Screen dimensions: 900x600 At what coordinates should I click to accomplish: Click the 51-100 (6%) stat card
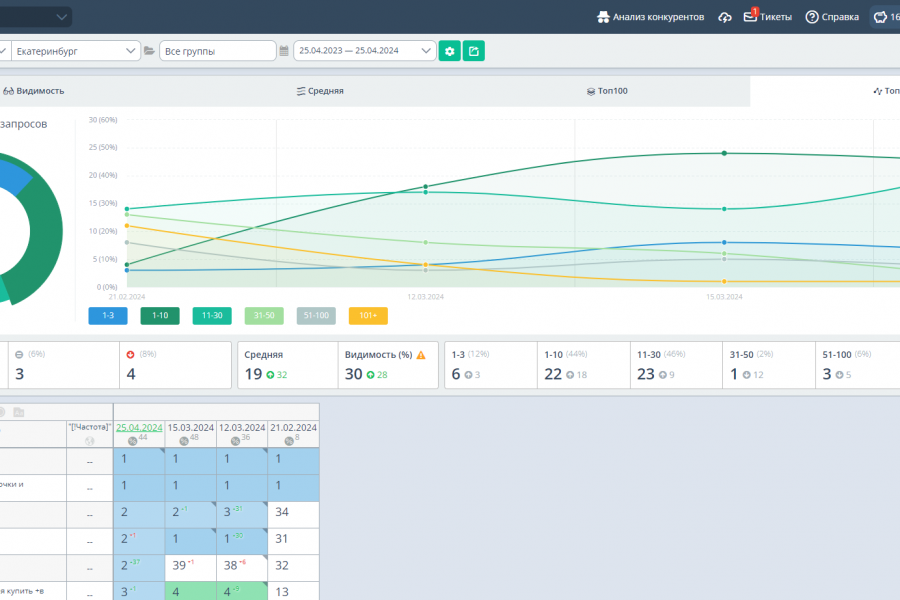[858, 365]
